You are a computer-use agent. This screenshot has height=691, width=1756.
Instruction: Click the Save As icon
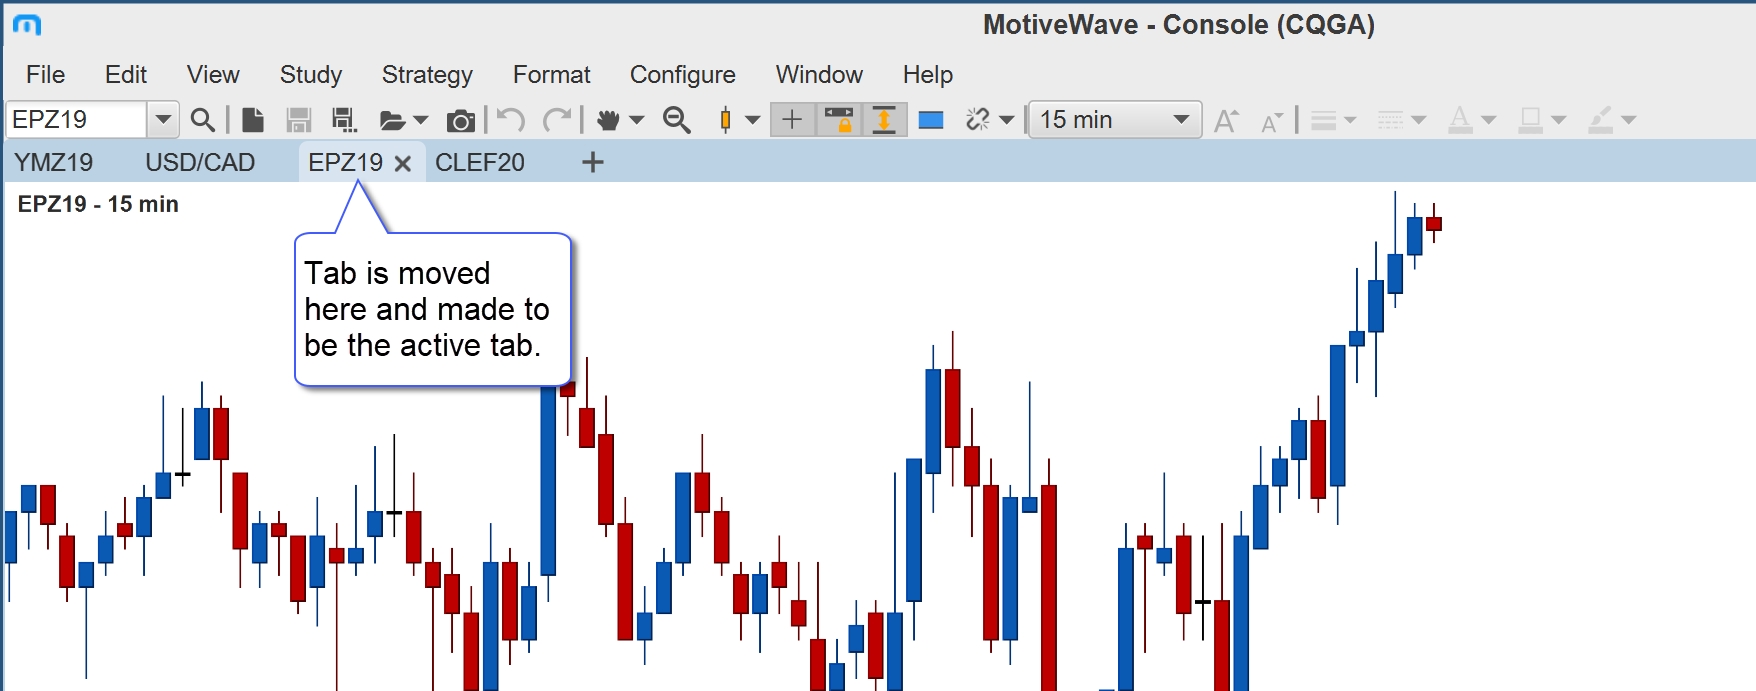pyautogui.click(x=344, y=120)
